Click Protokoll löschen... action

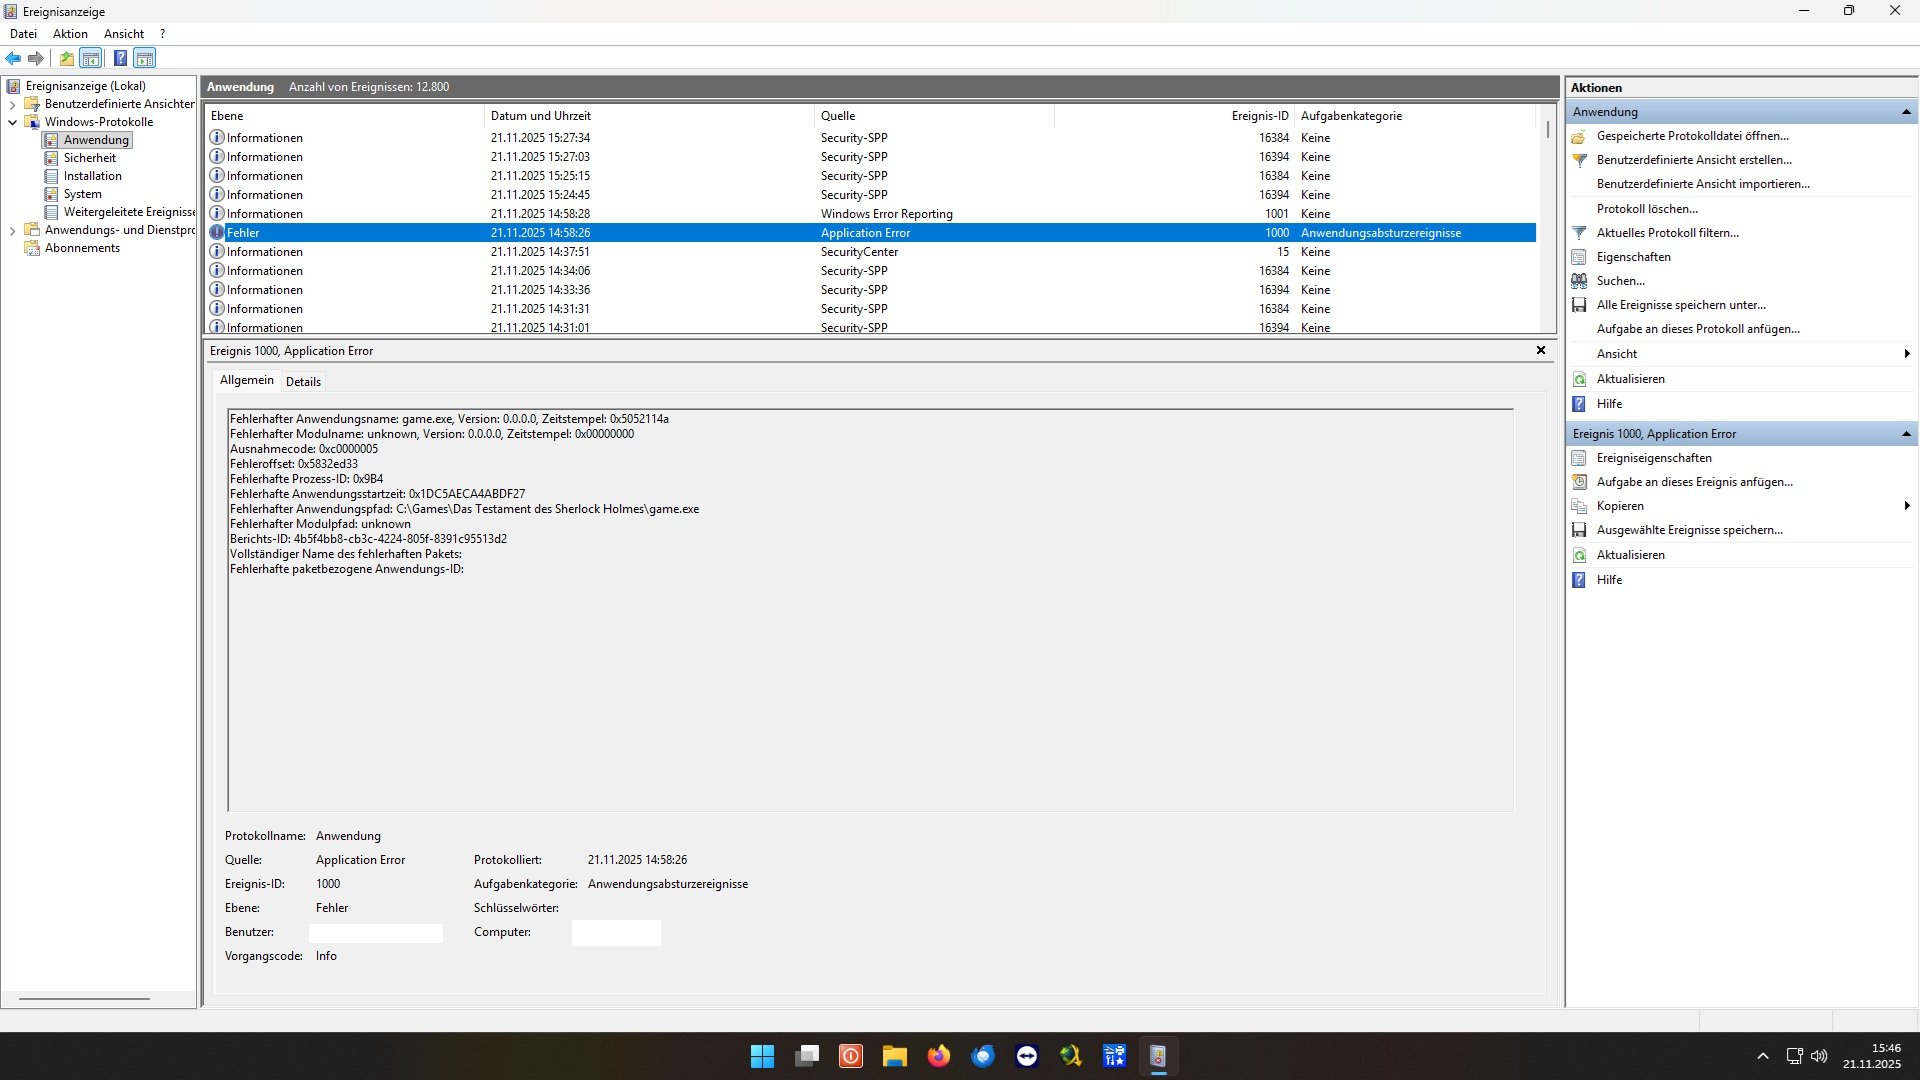tap(1646, 209)
